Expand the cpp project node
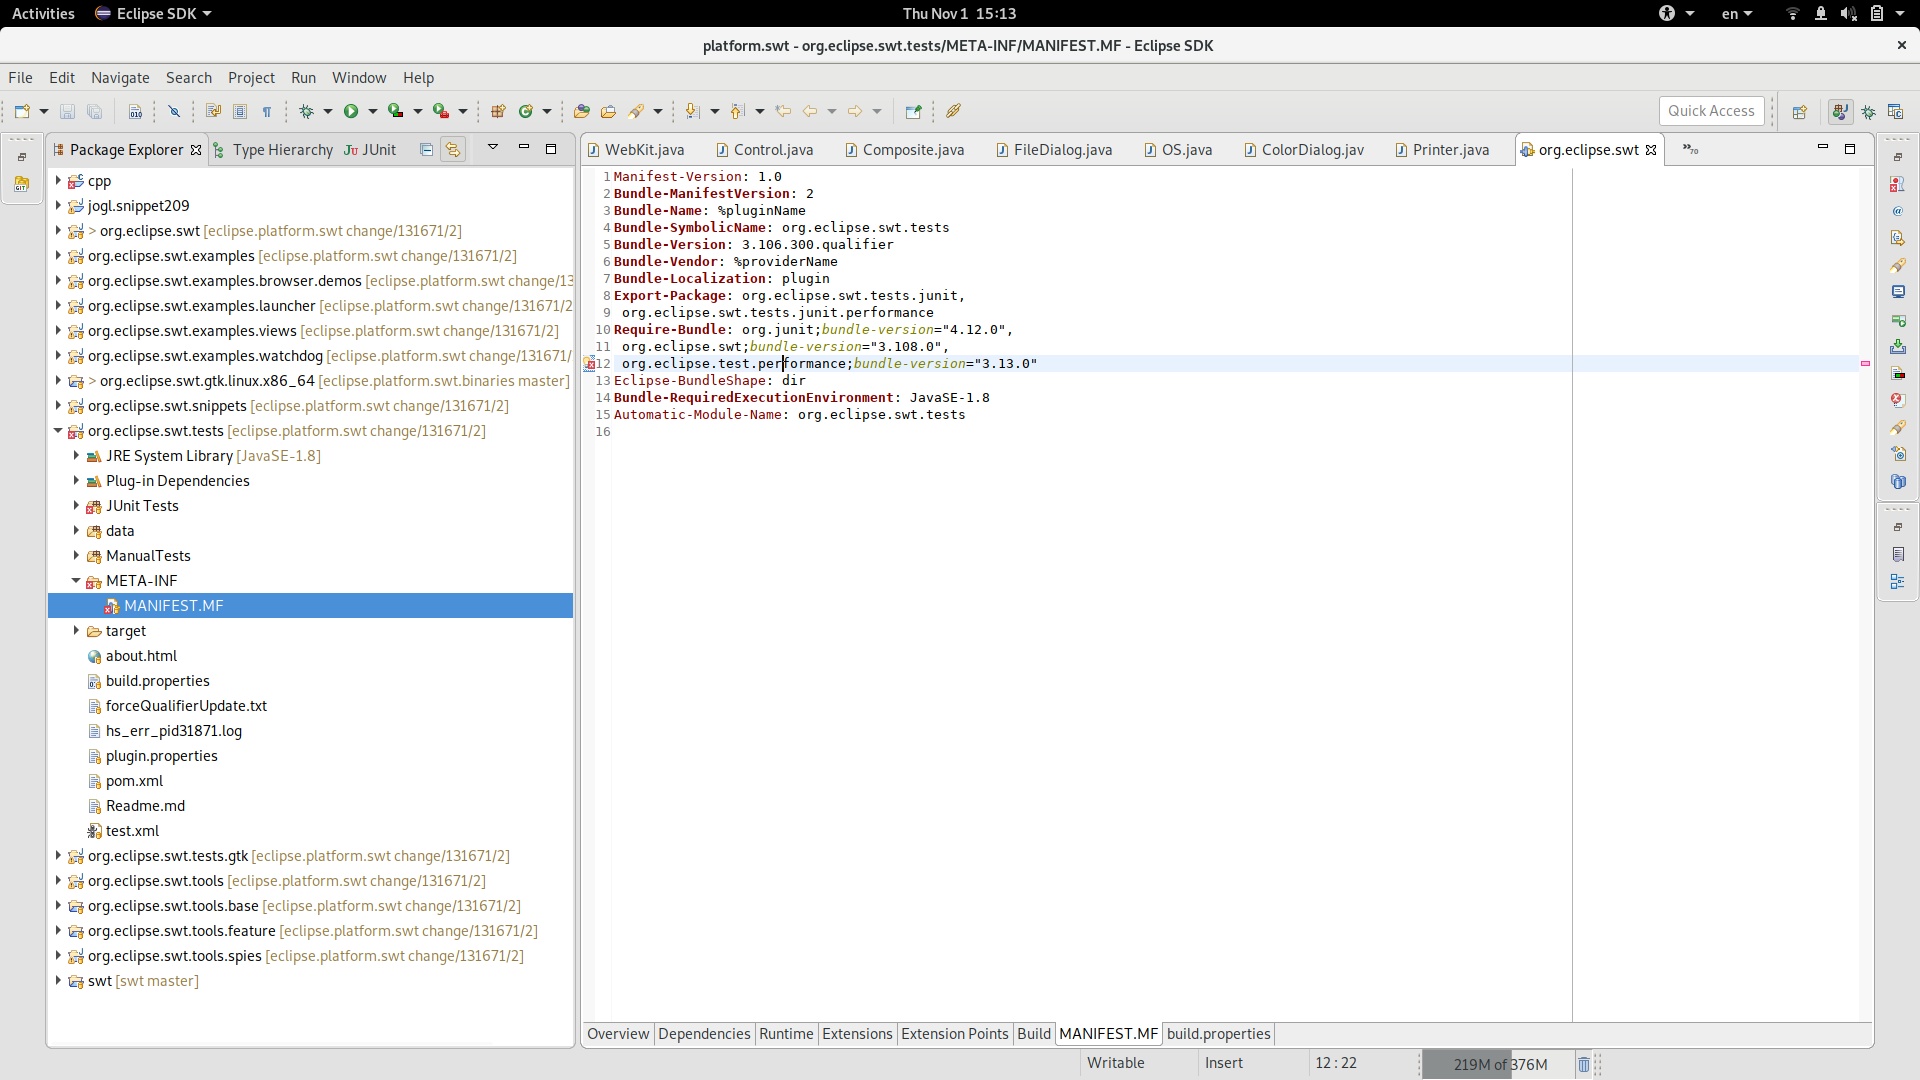 [58, 181]
